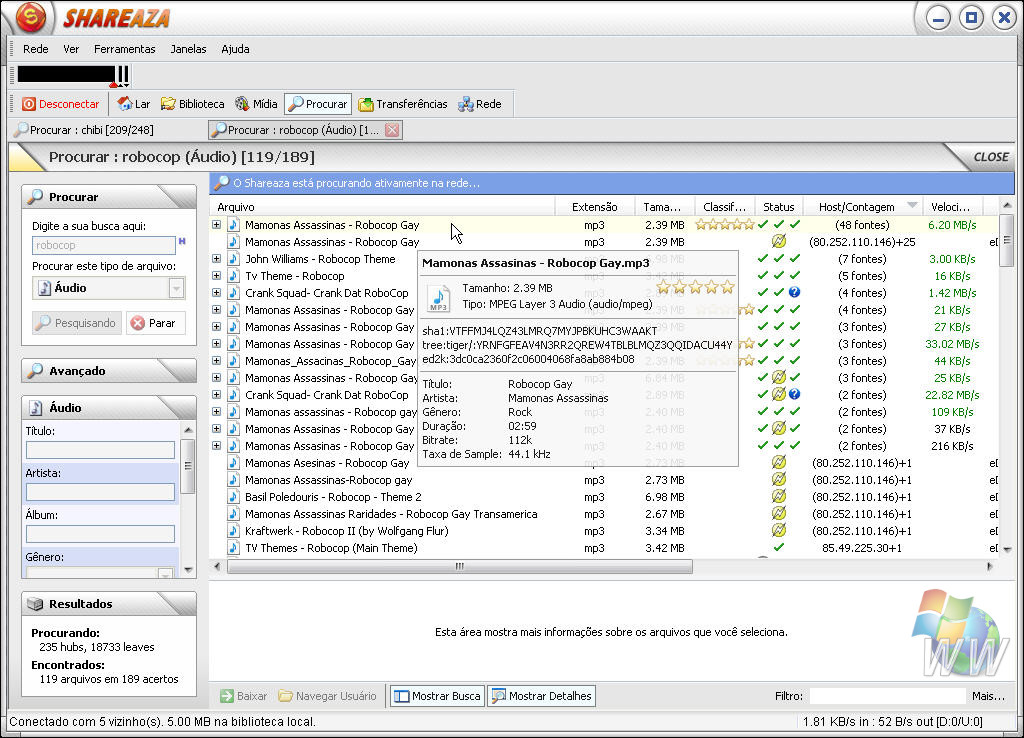Expand the John Williams Robocop Theme row
The image size is (1024, 738).
click(216, 259)
